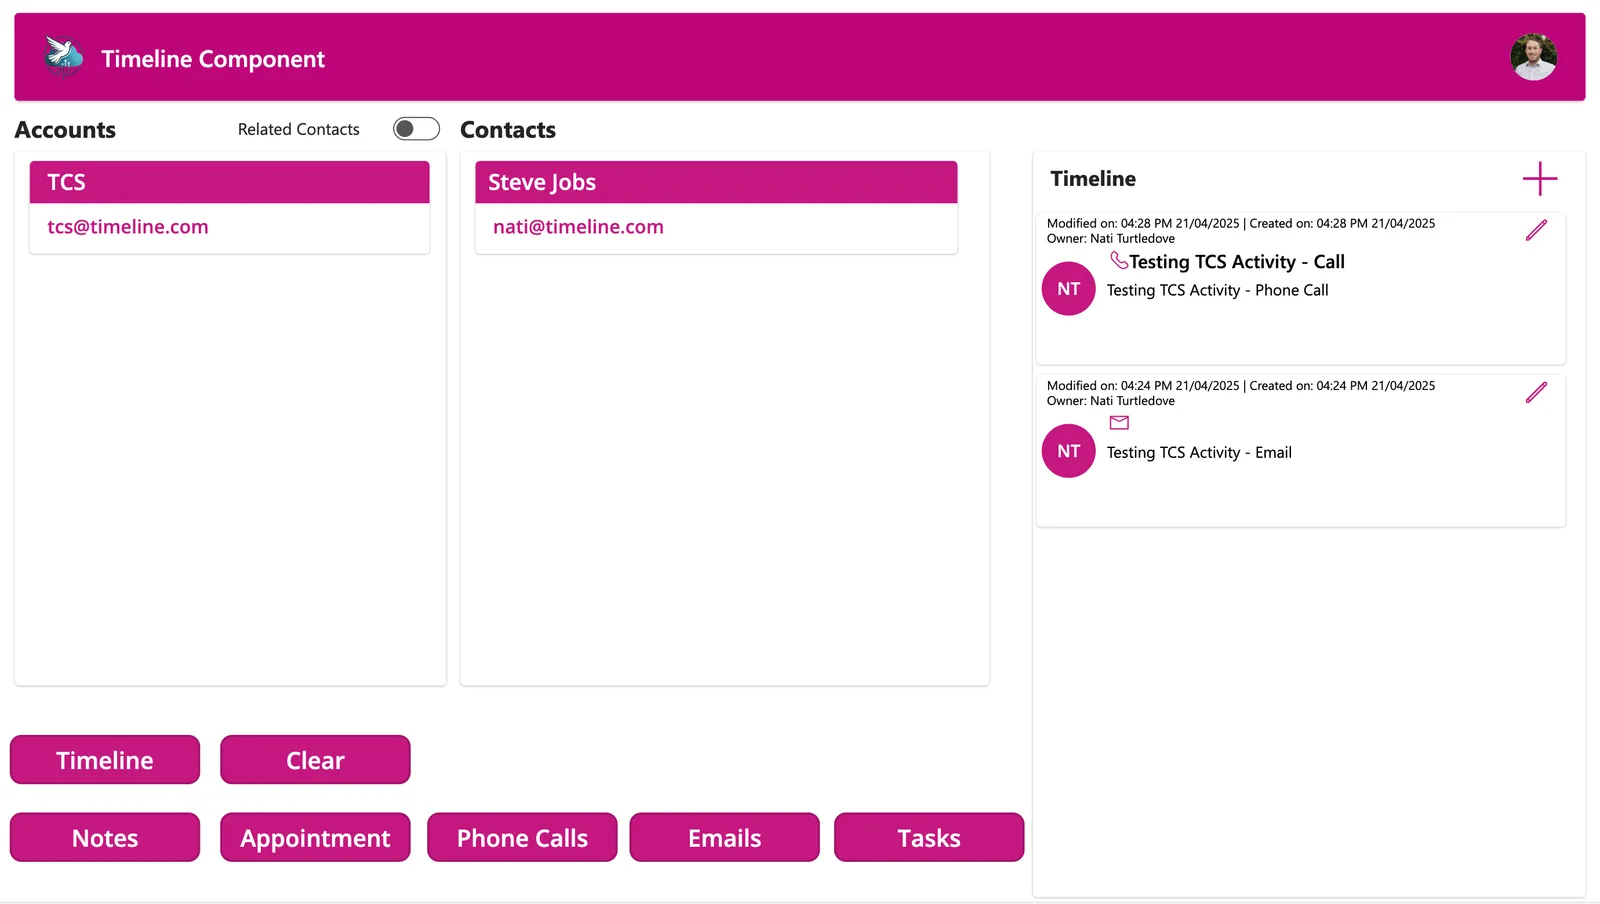
Task: Filter by Appointment
Action: (x=315, y=838)
